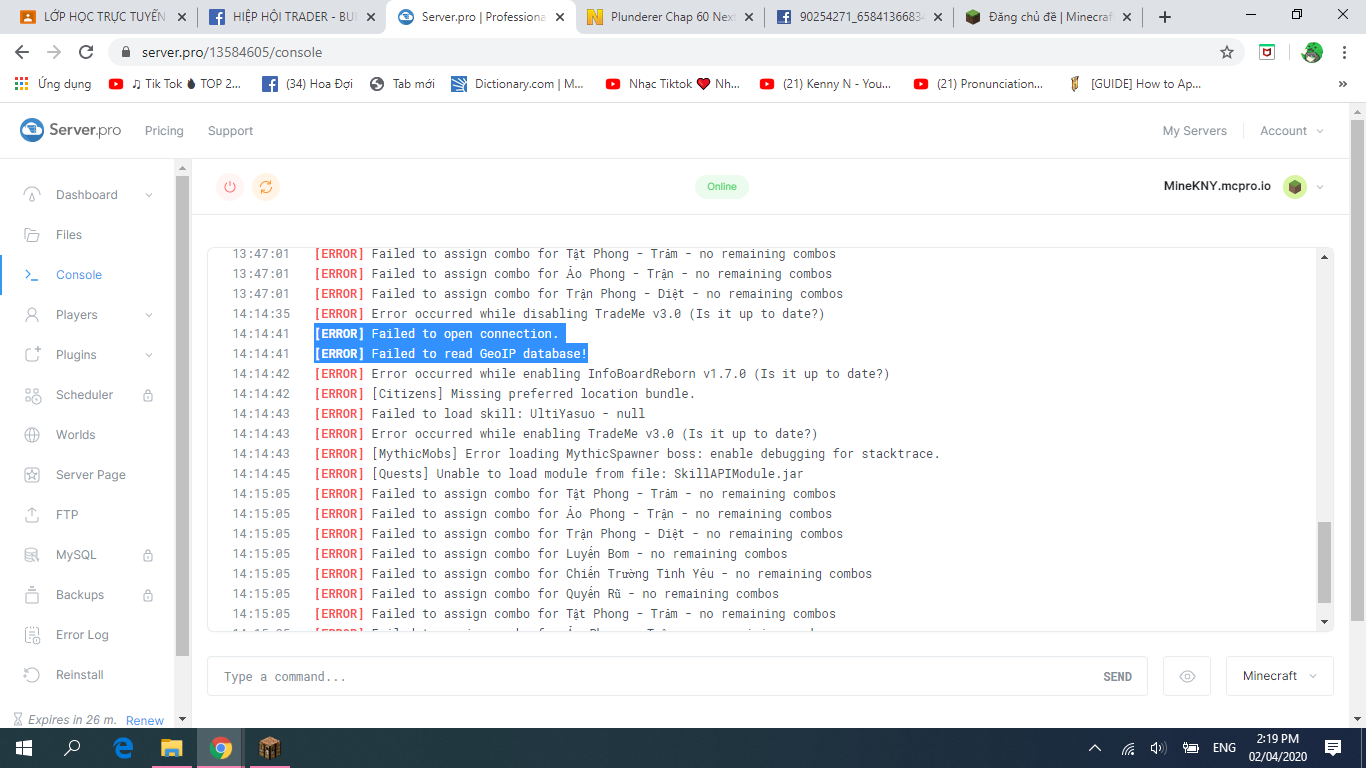
Task: Open the Chrome profile avatar
Action: click(x=1312, y=52)
